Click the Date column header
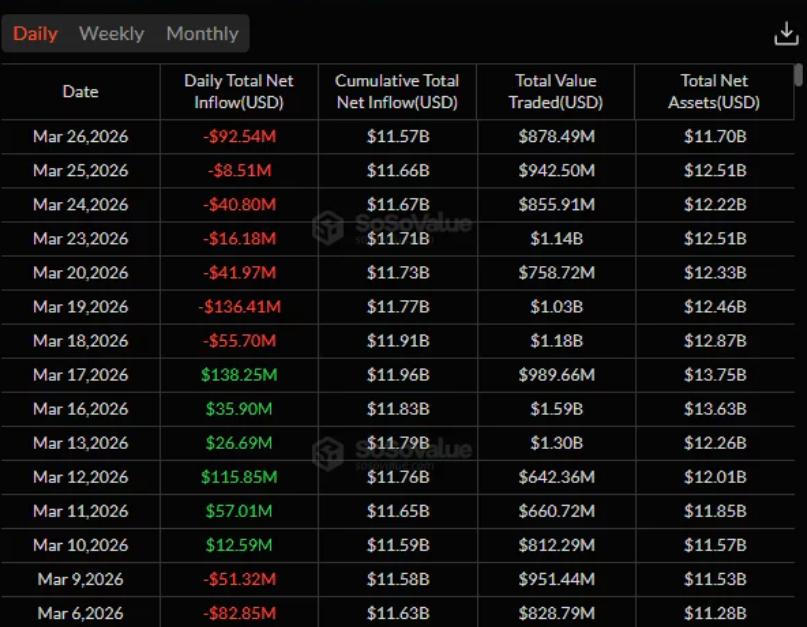 tap(80, 91)
